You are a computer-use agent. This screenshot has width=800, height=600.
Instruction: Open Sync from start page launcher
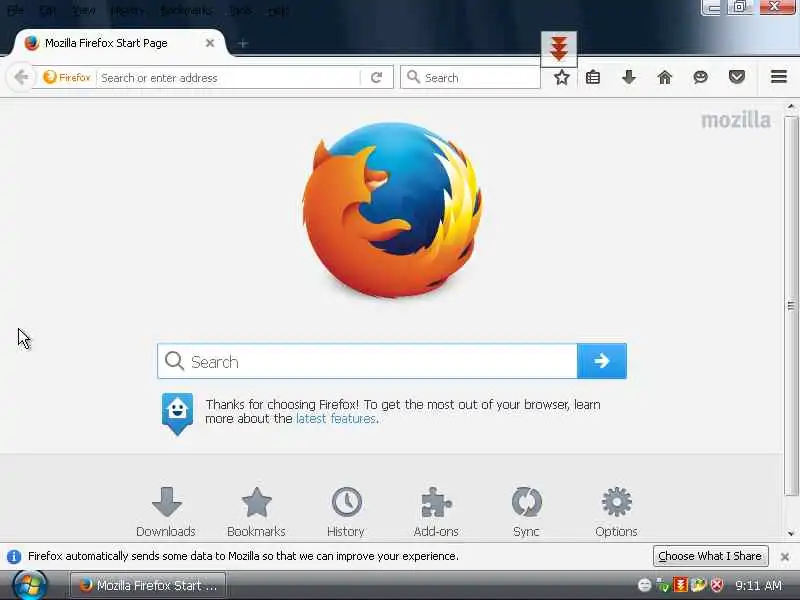coord(526,512)
